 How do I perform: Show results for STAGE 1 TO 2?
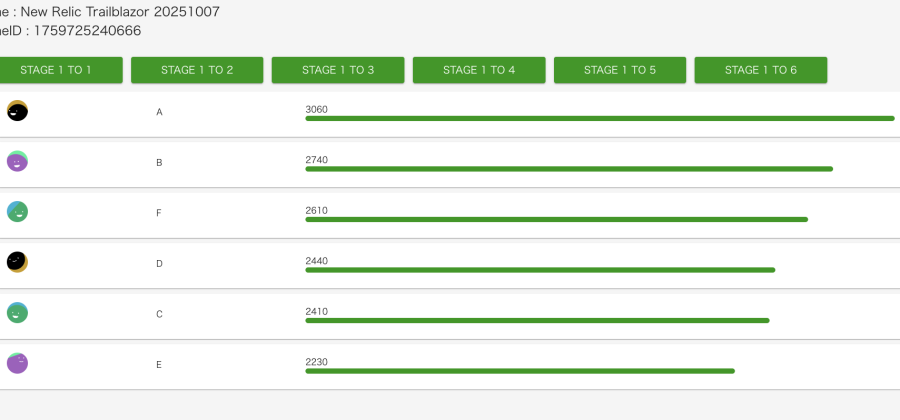(x=197, y=70)
